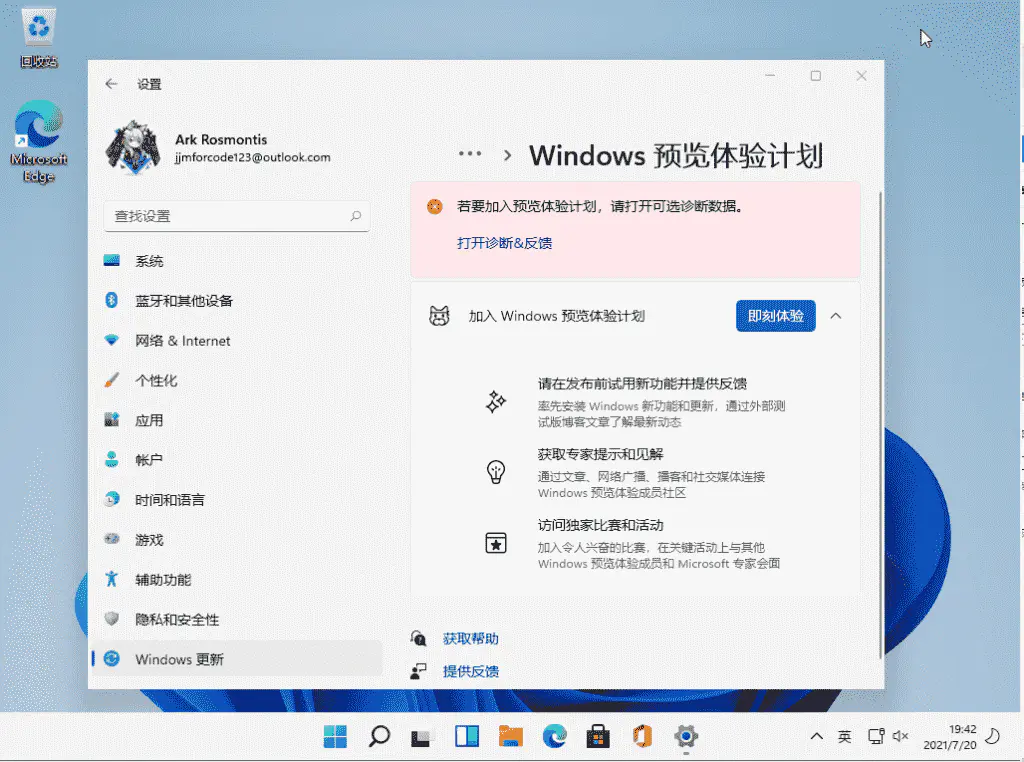Open notifications moon icon in the tray

point(992,737)
